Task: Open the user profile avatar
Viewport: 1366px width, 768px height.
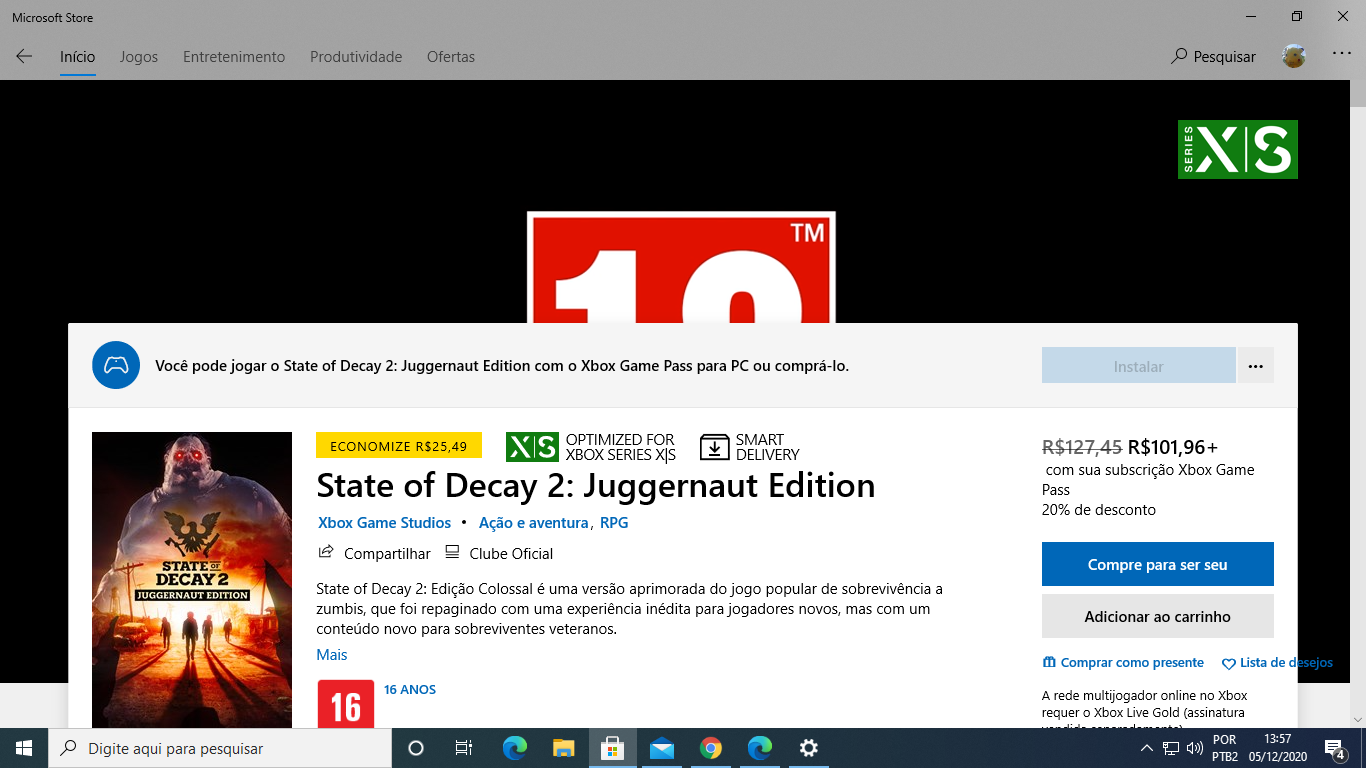Action: click(x=1294, y=56)
